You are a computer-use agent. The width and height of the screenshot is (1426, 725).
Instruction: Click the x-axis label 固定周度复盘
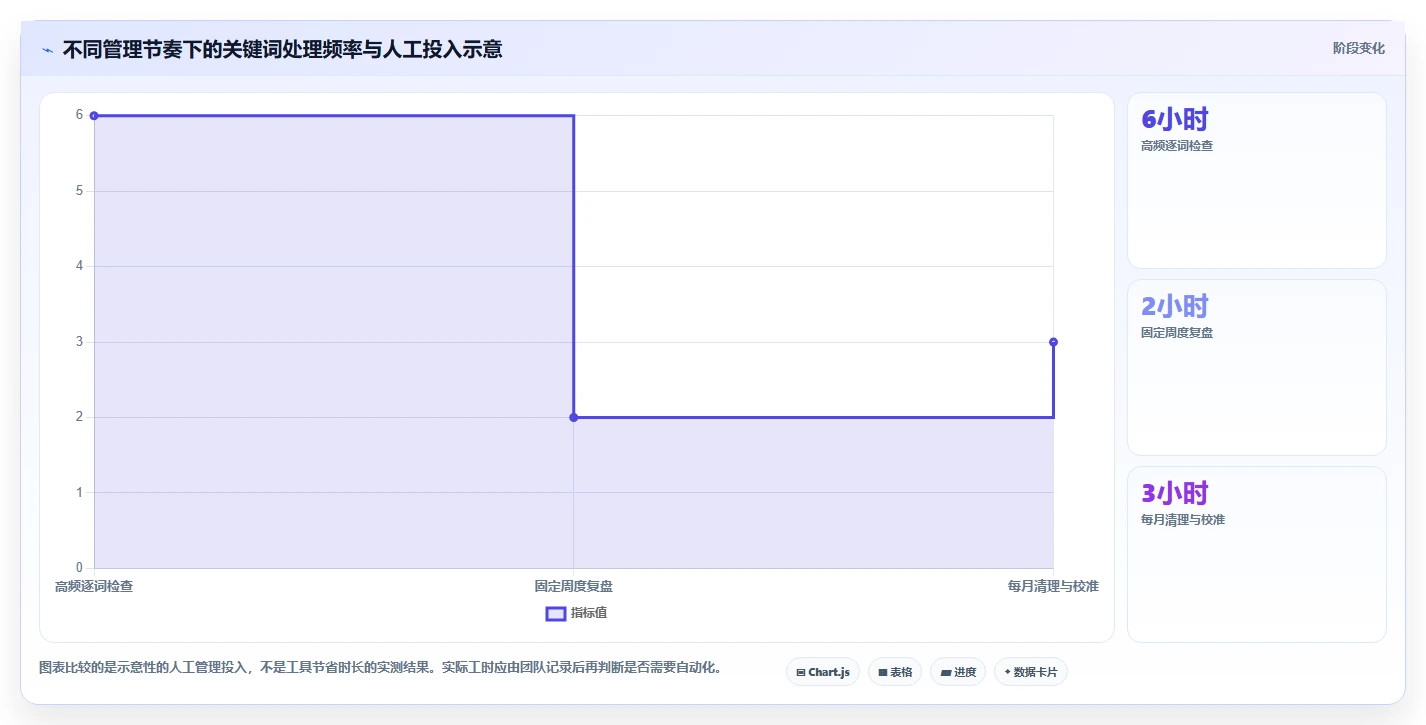click(574, 586)
